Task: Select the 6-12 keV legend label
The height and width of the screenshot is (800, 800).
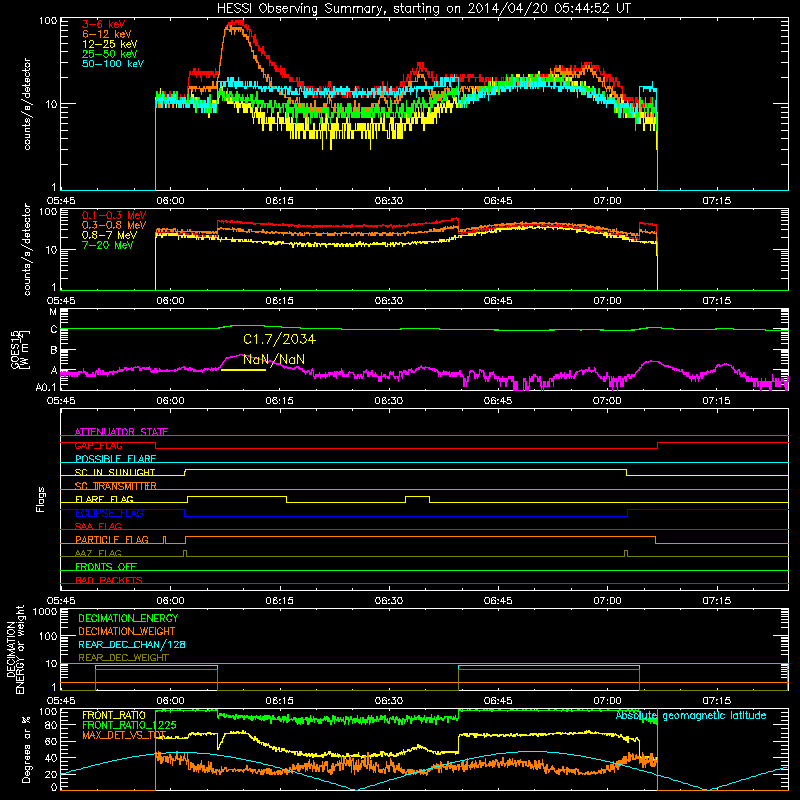Action: [x=107, y=34]
